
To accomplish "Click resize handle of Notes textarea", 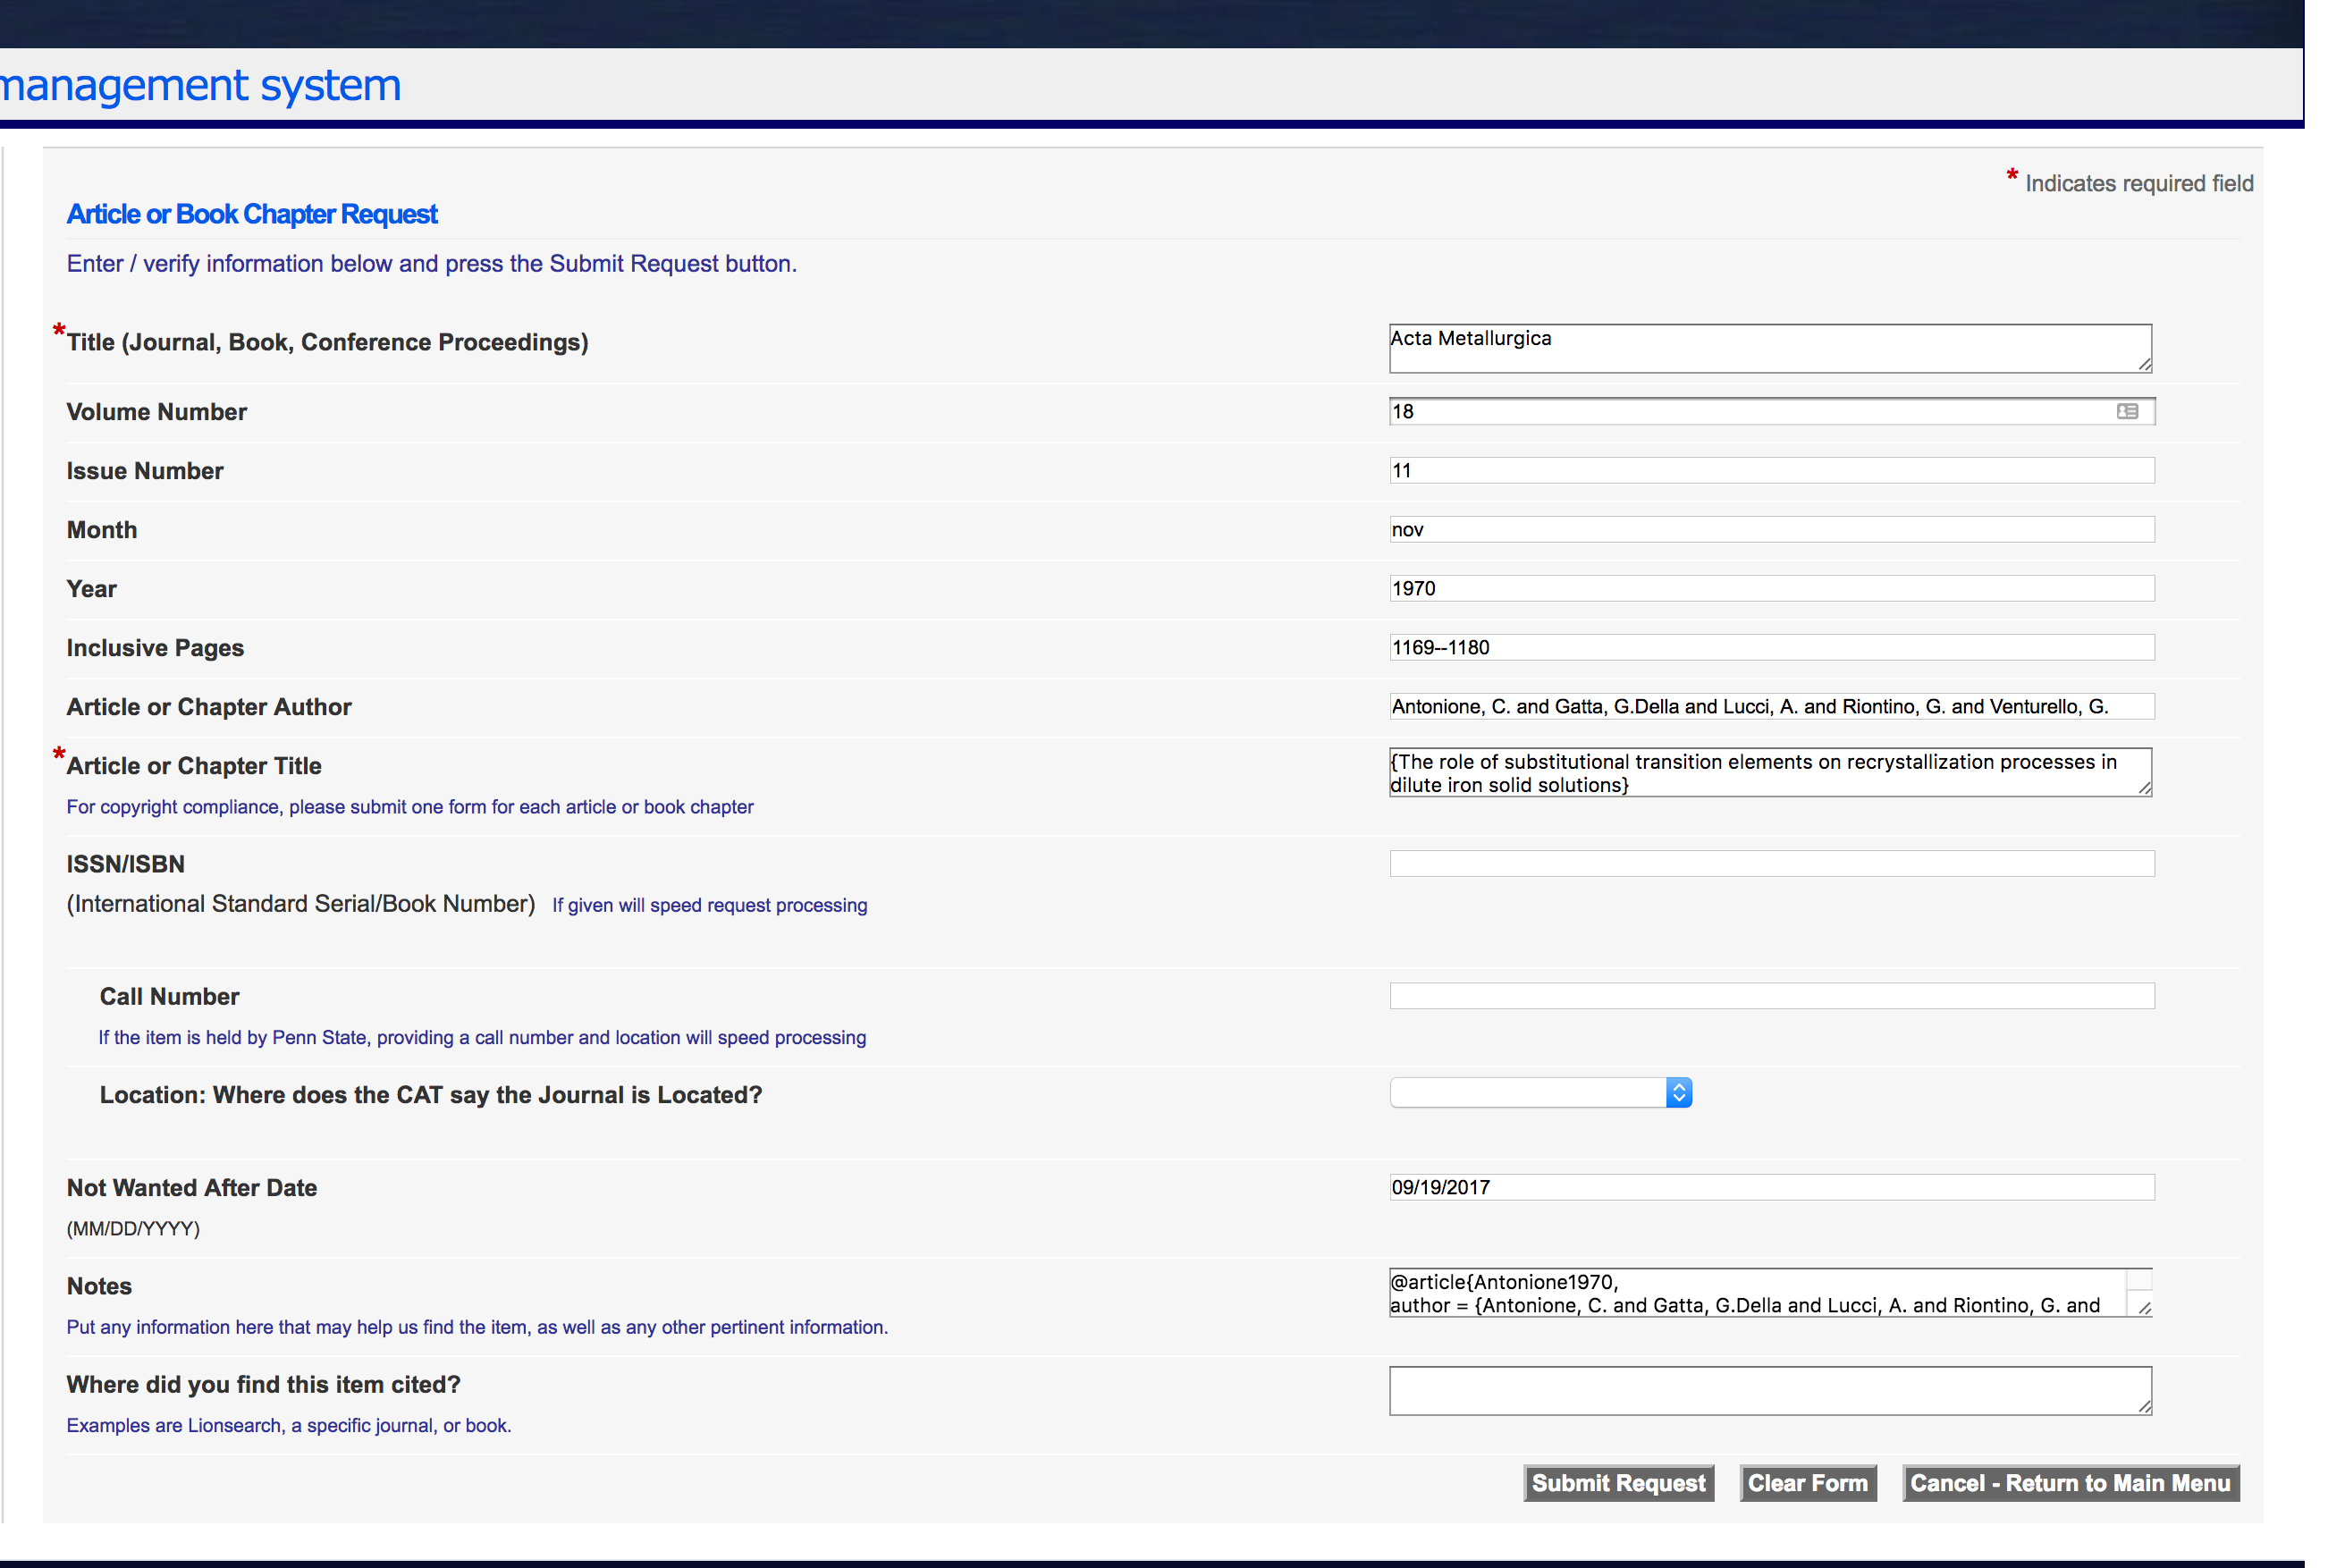I will pyautogui.click(x=2144, y=1308).
